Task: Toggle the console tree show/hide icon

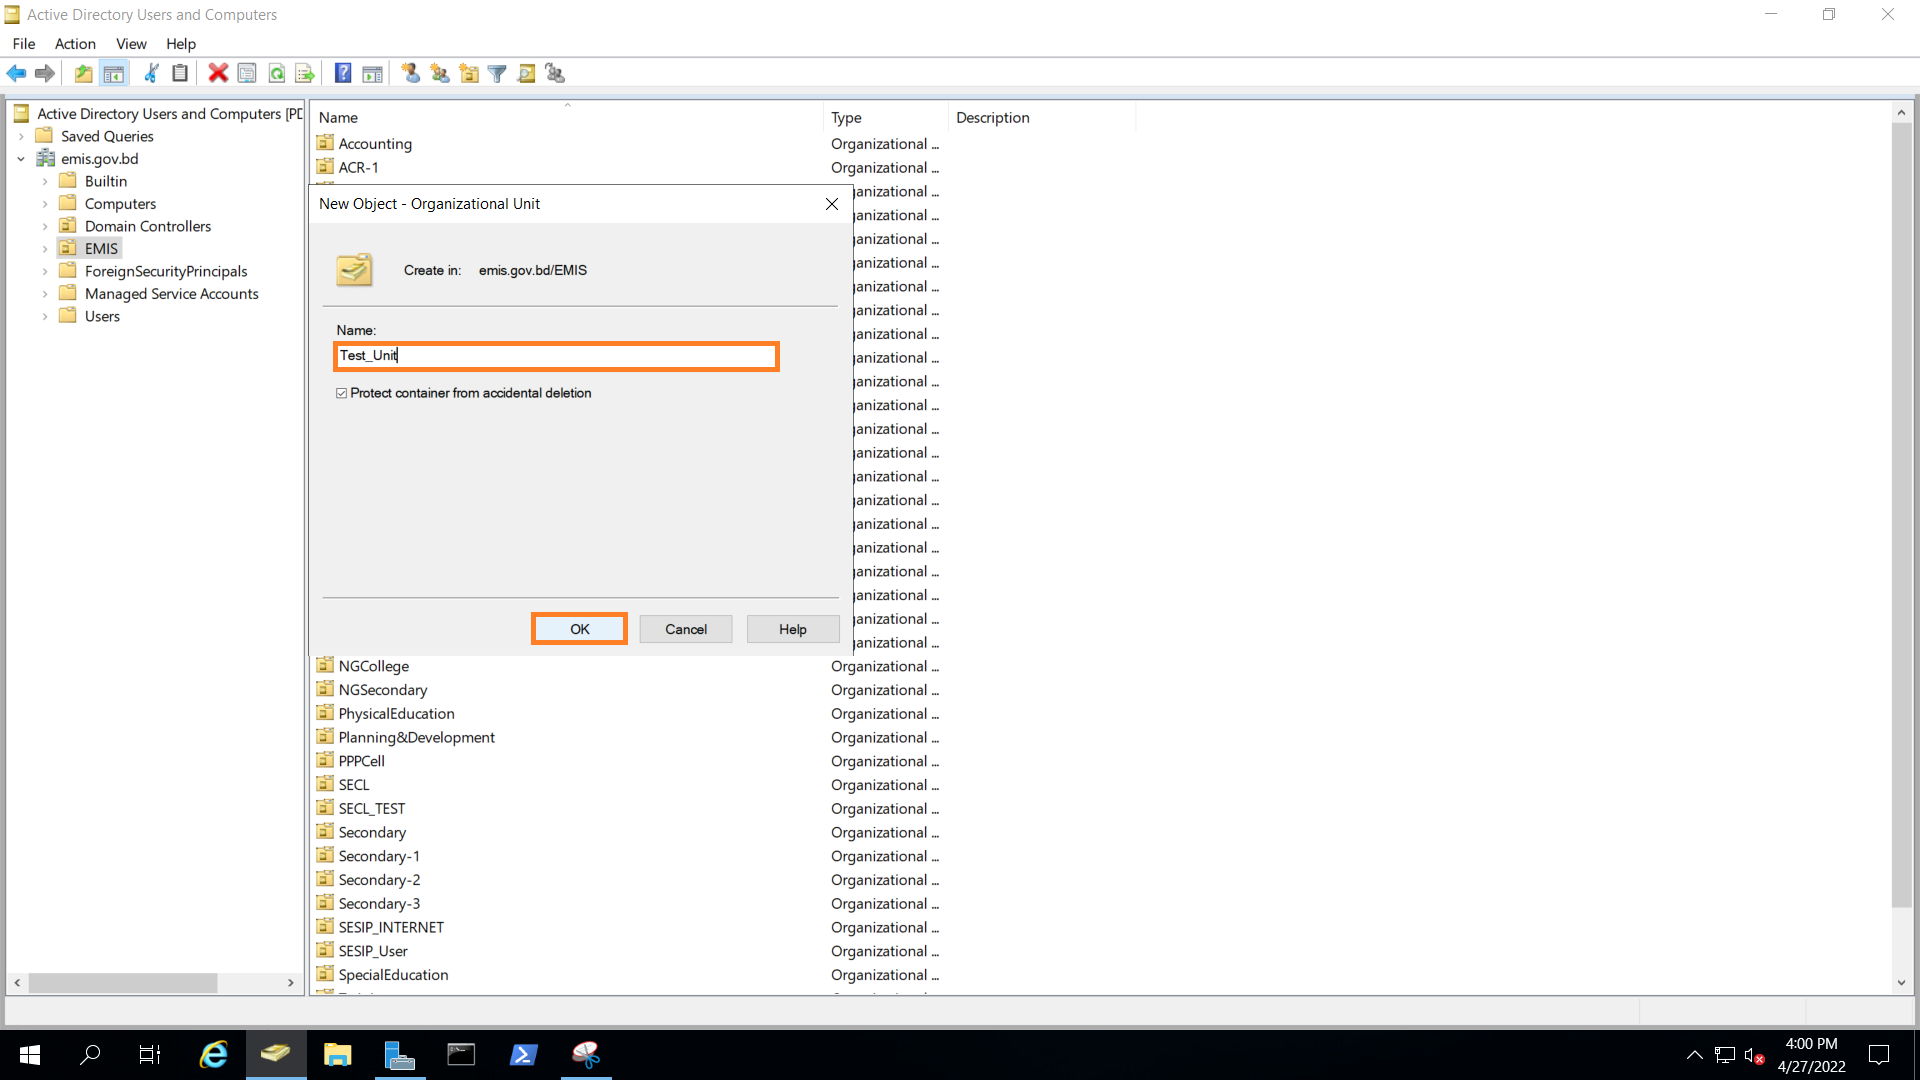Action: pyautogui.click(x=114, y=73)
